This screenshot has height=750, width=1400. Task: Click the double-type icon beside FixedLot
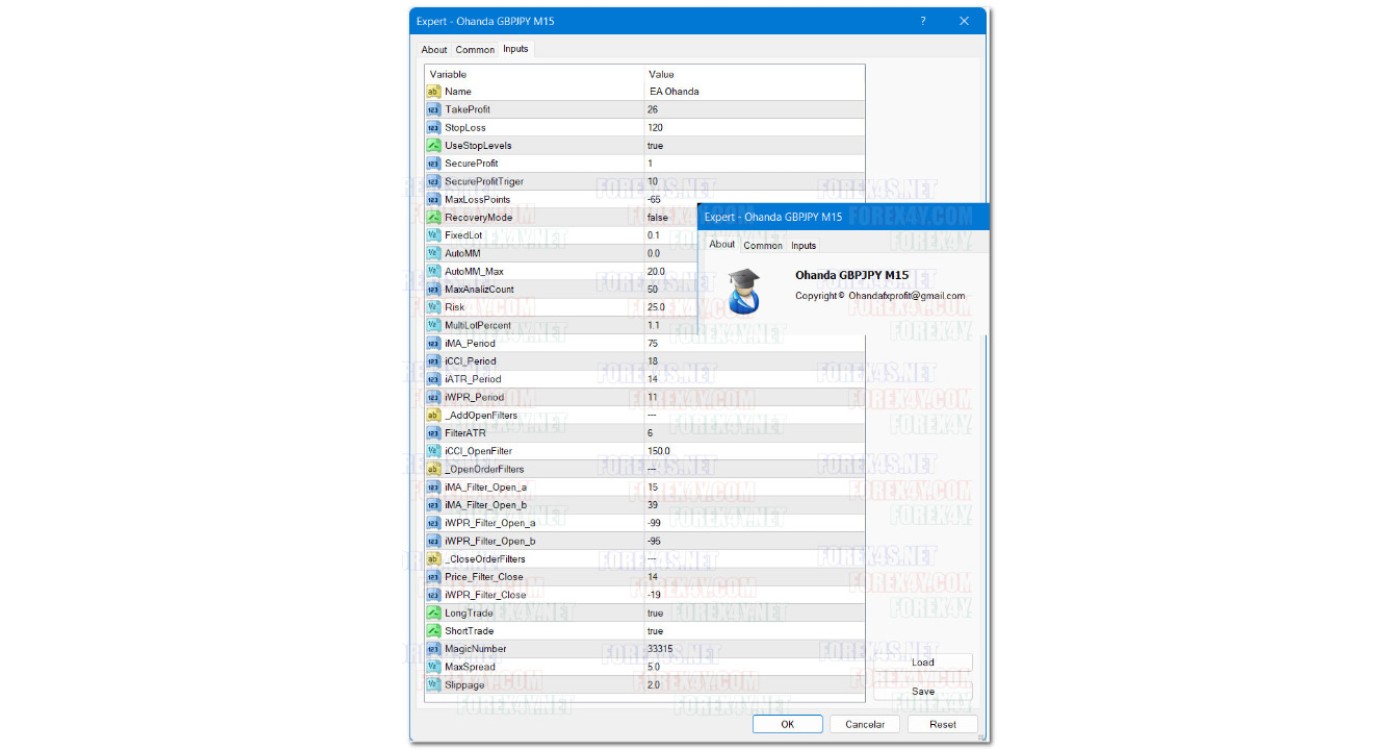click(x=433, y=235)
